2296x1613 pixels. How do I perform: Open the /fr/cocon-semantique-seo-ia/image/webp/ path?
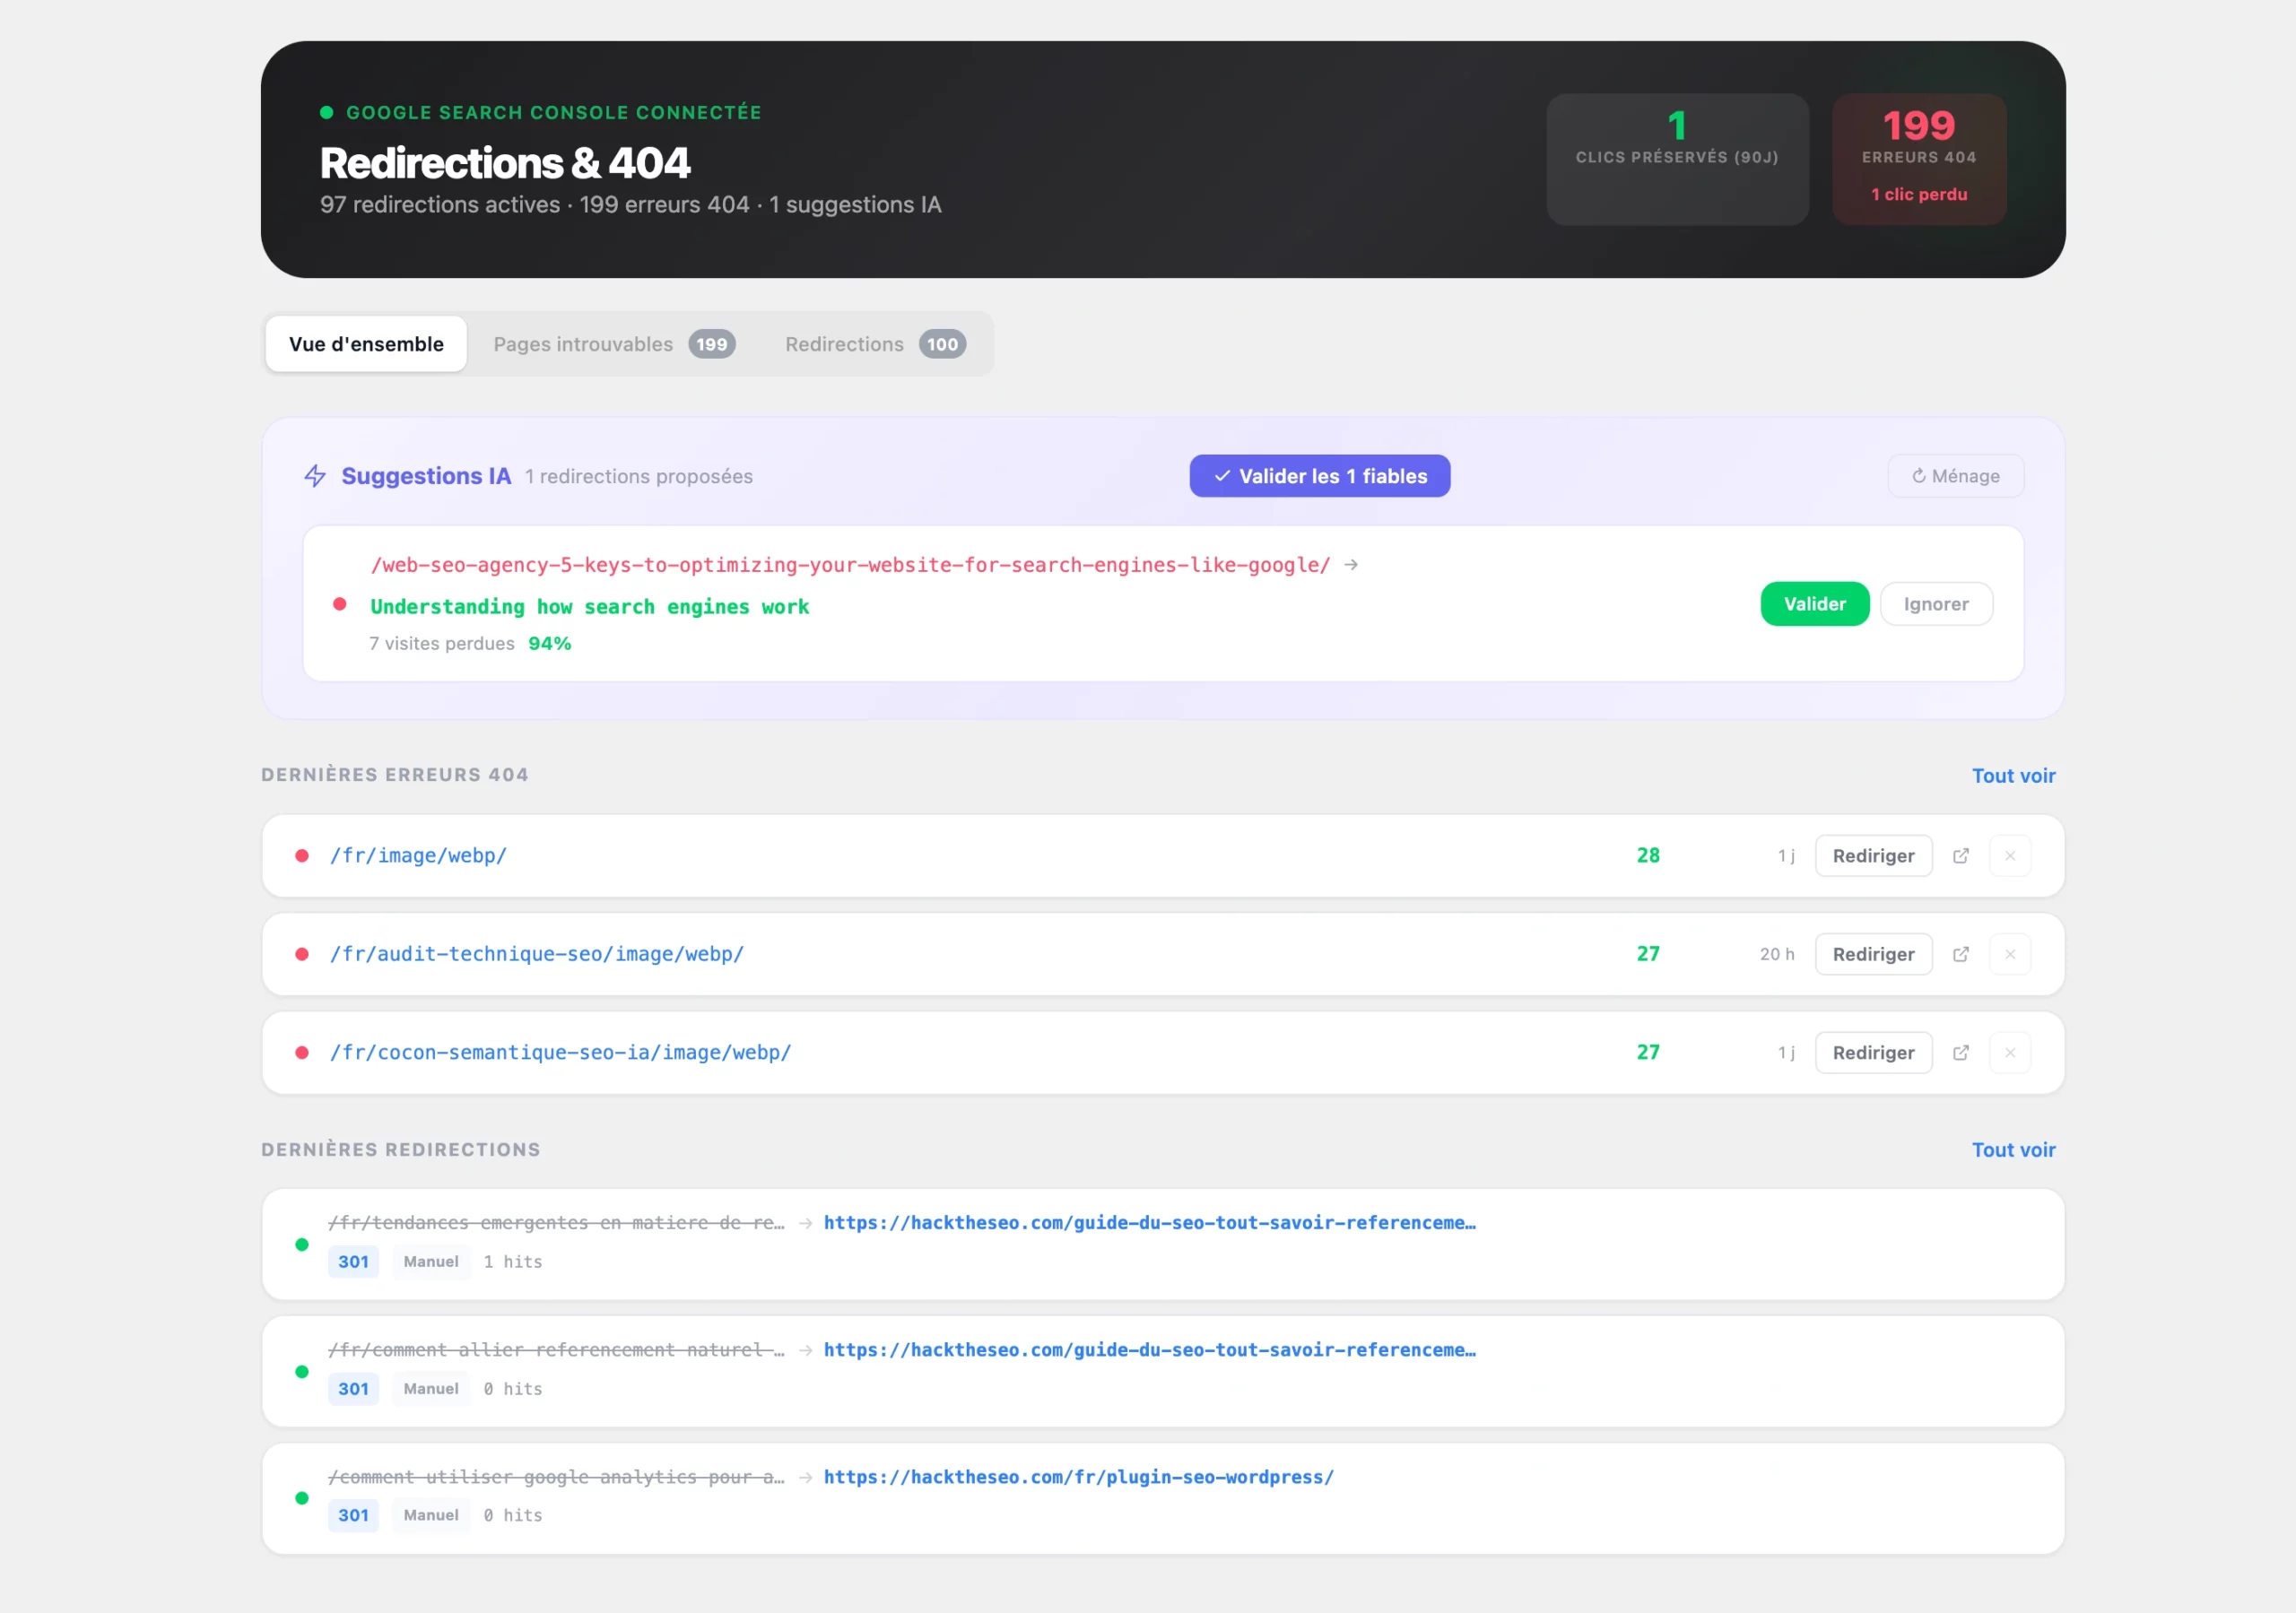(560, 1052)
